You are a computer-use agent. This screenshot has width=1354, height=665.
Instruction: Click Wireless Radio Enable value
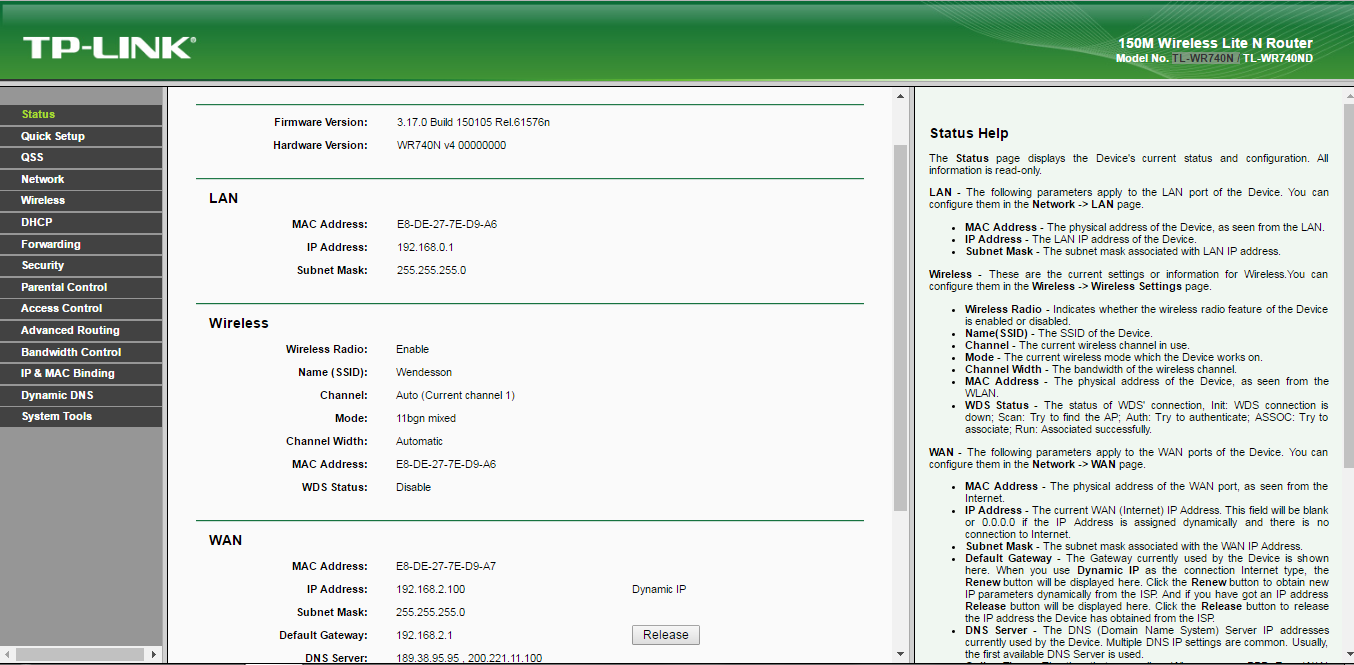[x=412, y=349]
